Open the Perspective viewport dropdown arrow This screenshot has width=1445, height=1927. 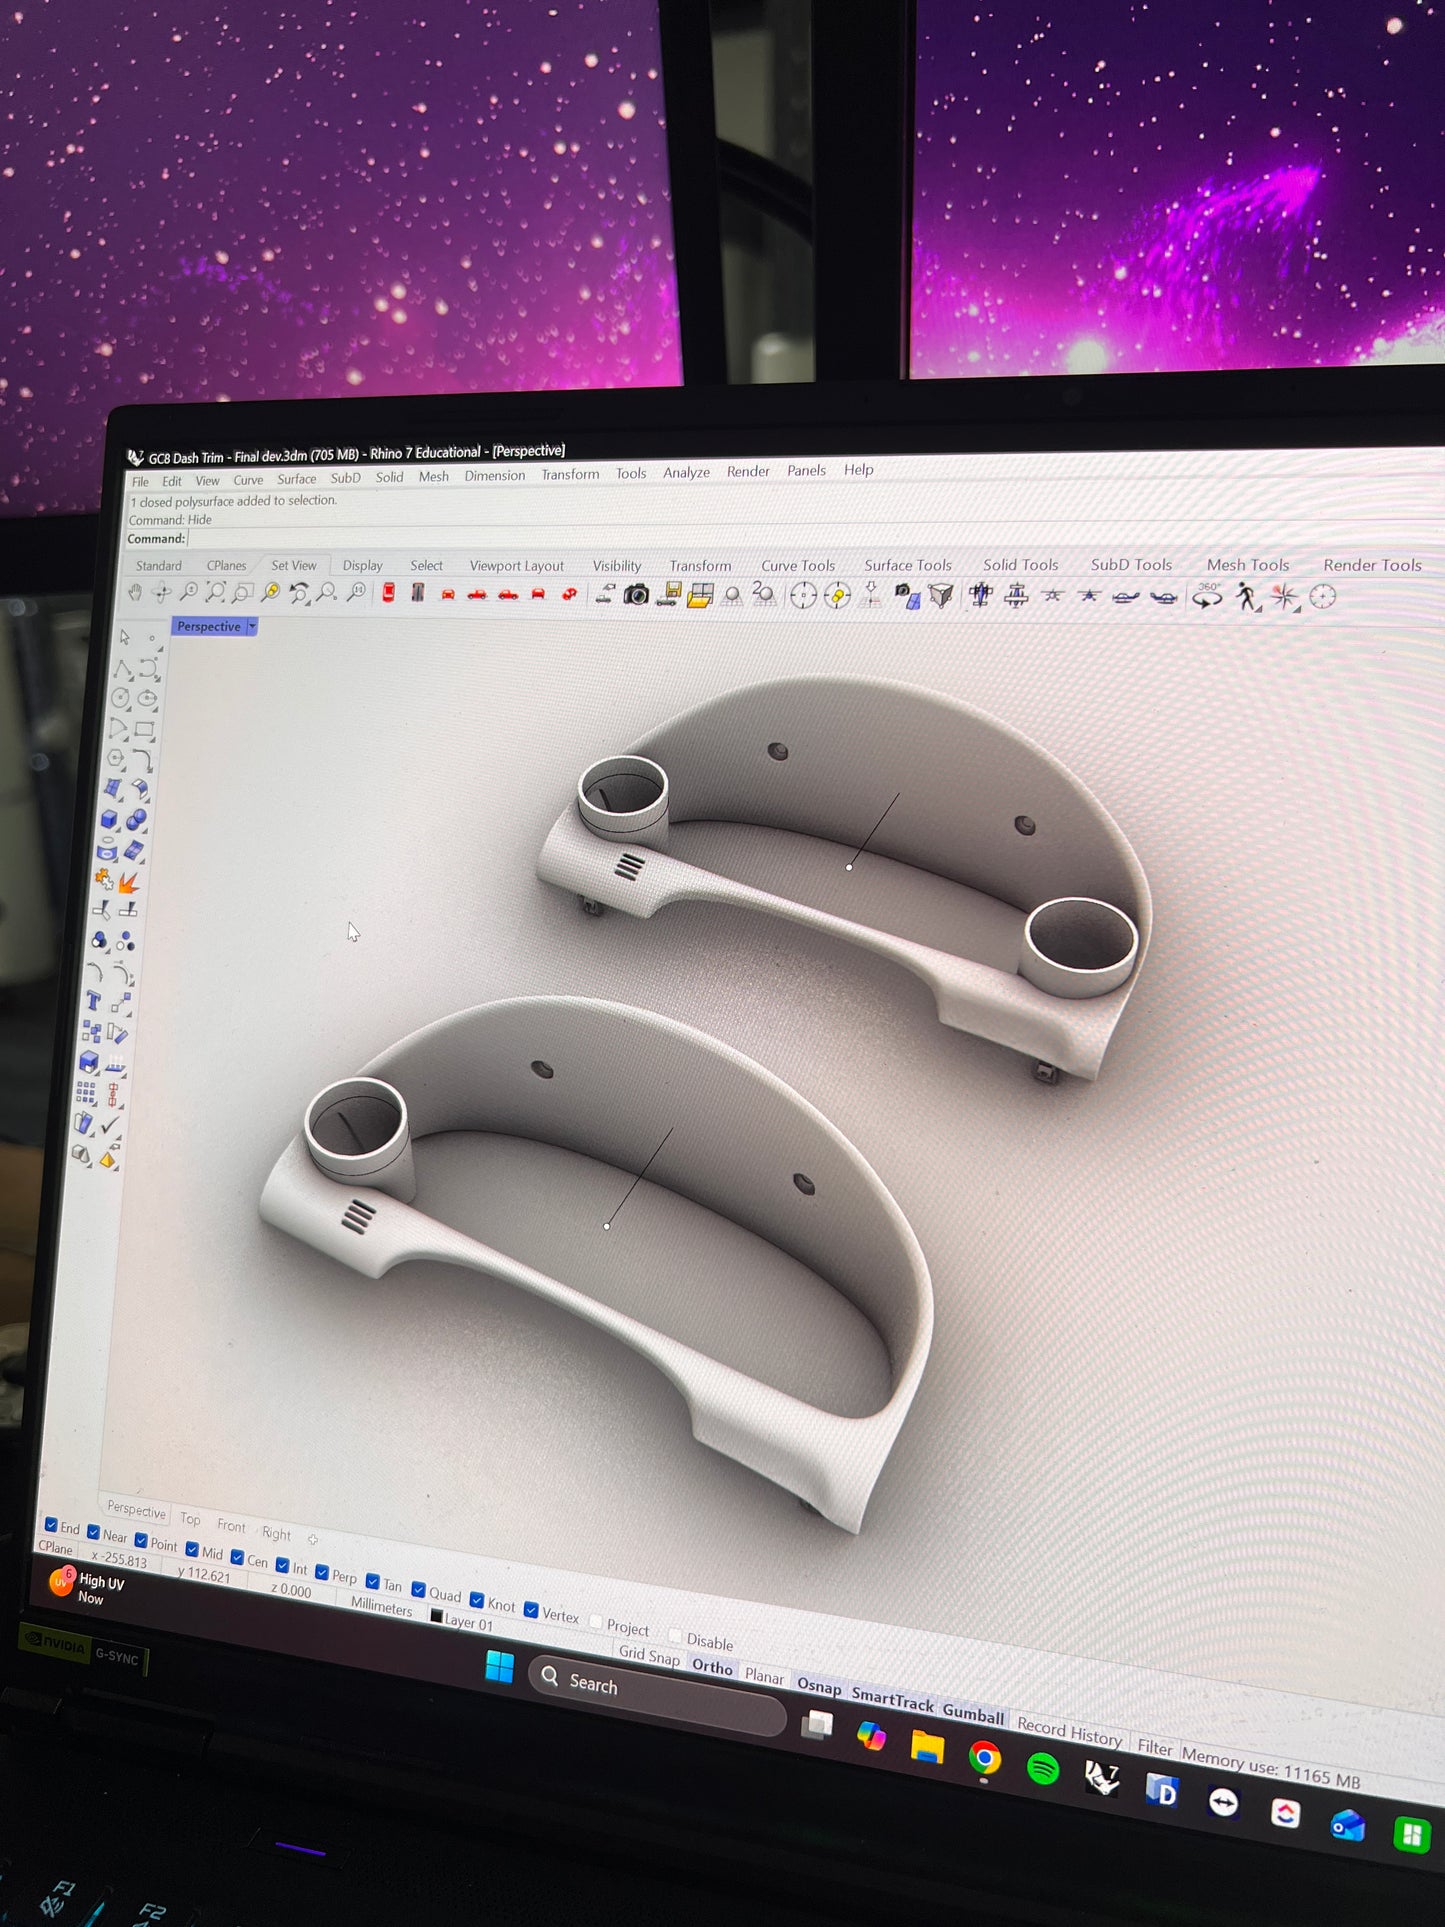(x=253, y=626)
